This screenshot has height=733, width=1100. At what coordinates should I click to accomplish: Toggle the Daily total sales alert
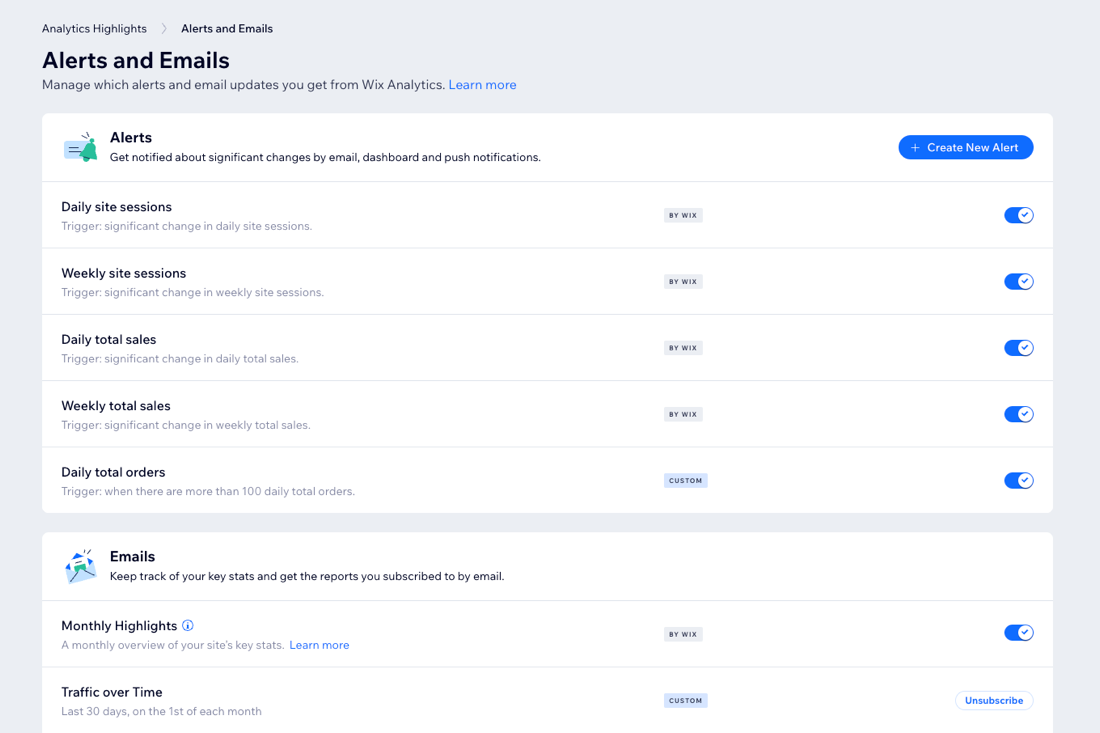click(1019, 348)
